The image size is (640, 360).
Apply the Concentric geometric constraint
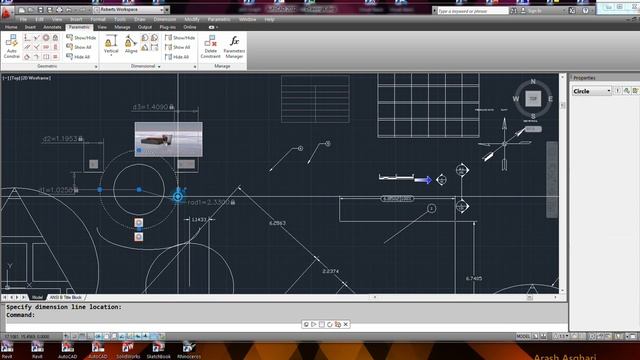tap(46, 38)
